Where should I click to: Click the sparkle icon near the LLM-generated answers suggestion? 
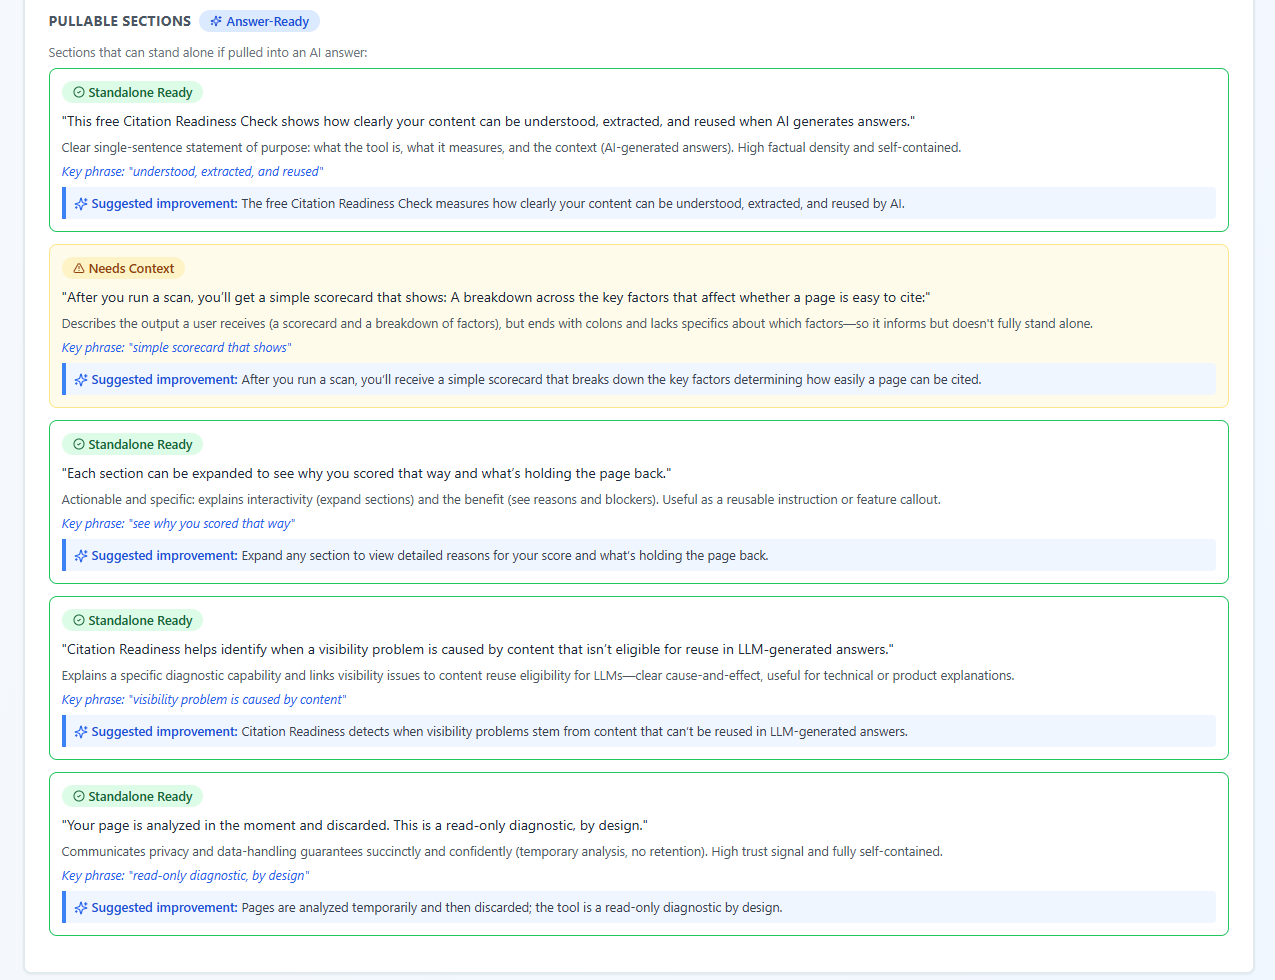80,731
